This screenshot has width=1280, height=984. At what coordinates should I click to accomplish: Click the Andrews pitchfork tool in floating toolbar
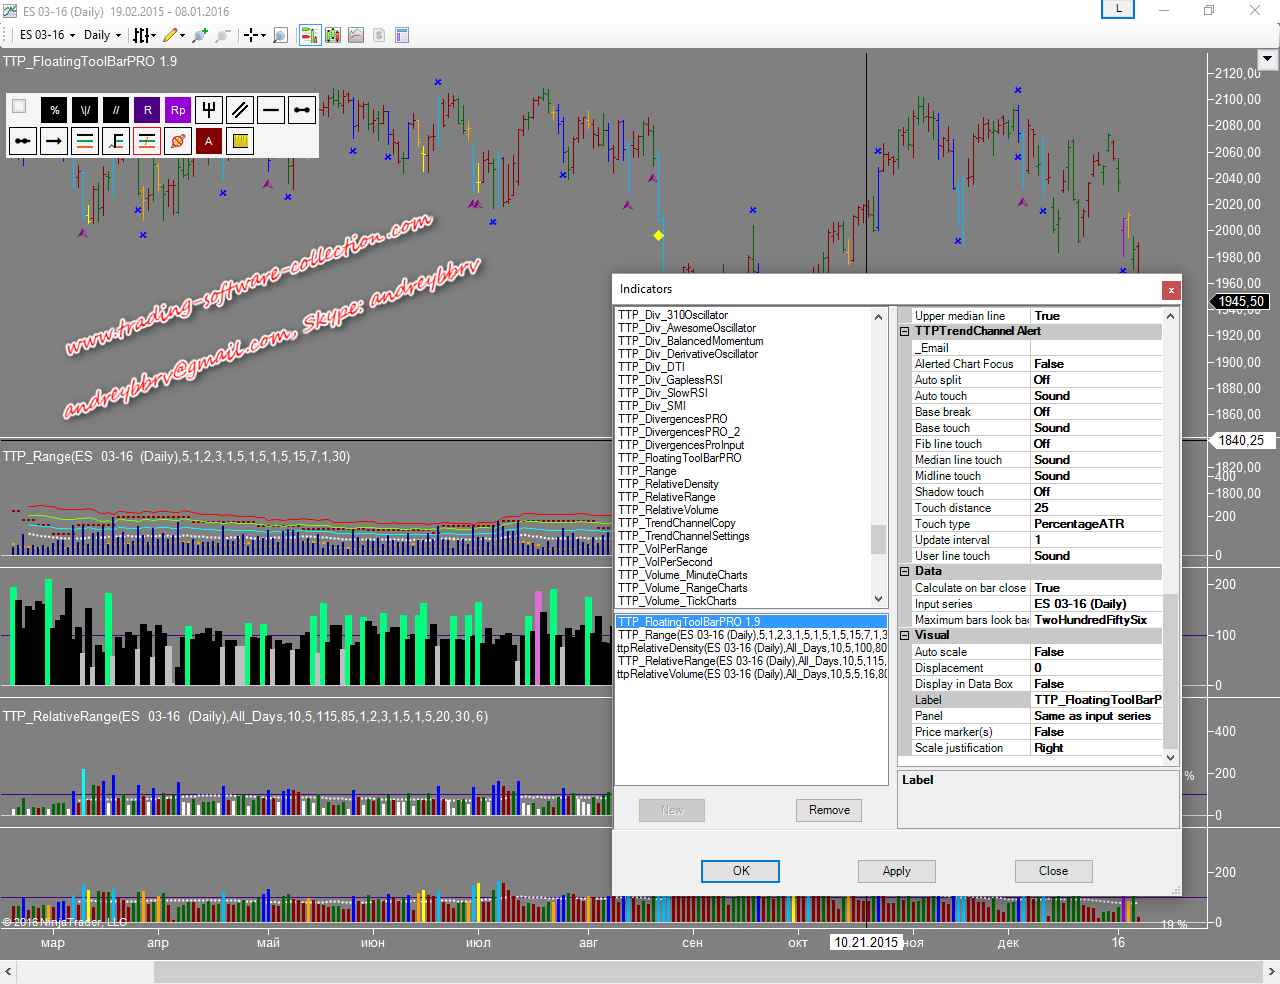tap(209, 110)
